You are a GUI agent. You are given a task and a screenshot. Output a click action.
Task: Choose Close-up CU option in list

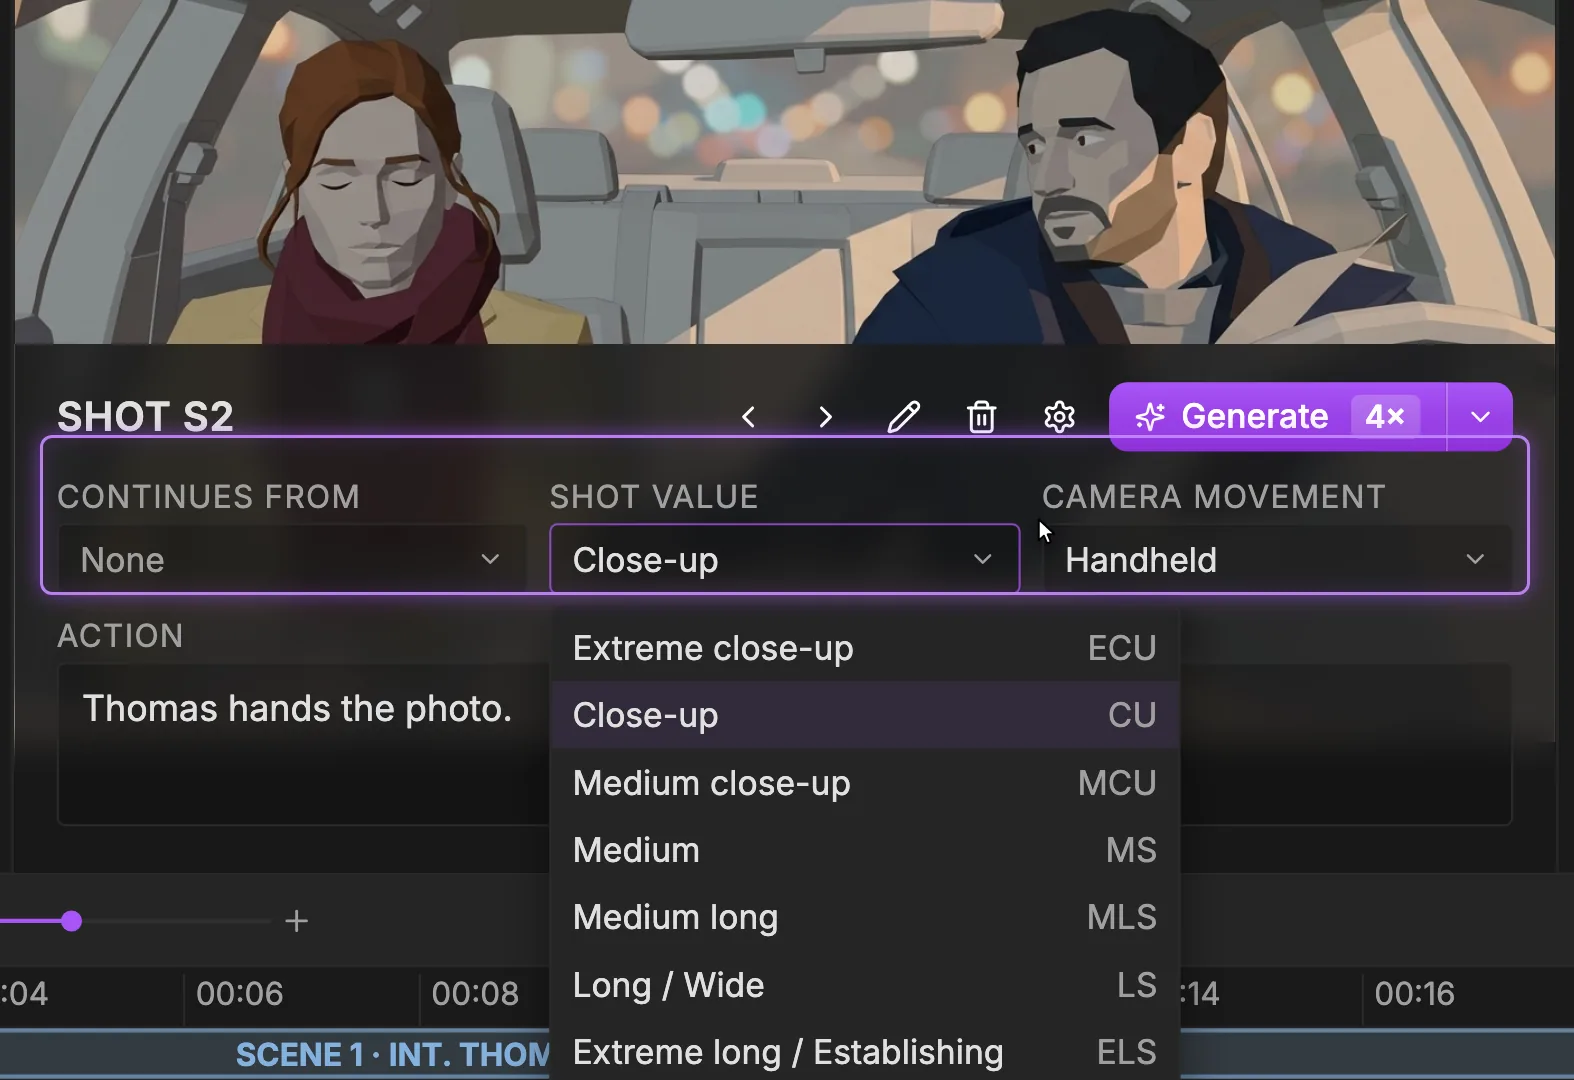pyautogui.click(x=865, y=715)
